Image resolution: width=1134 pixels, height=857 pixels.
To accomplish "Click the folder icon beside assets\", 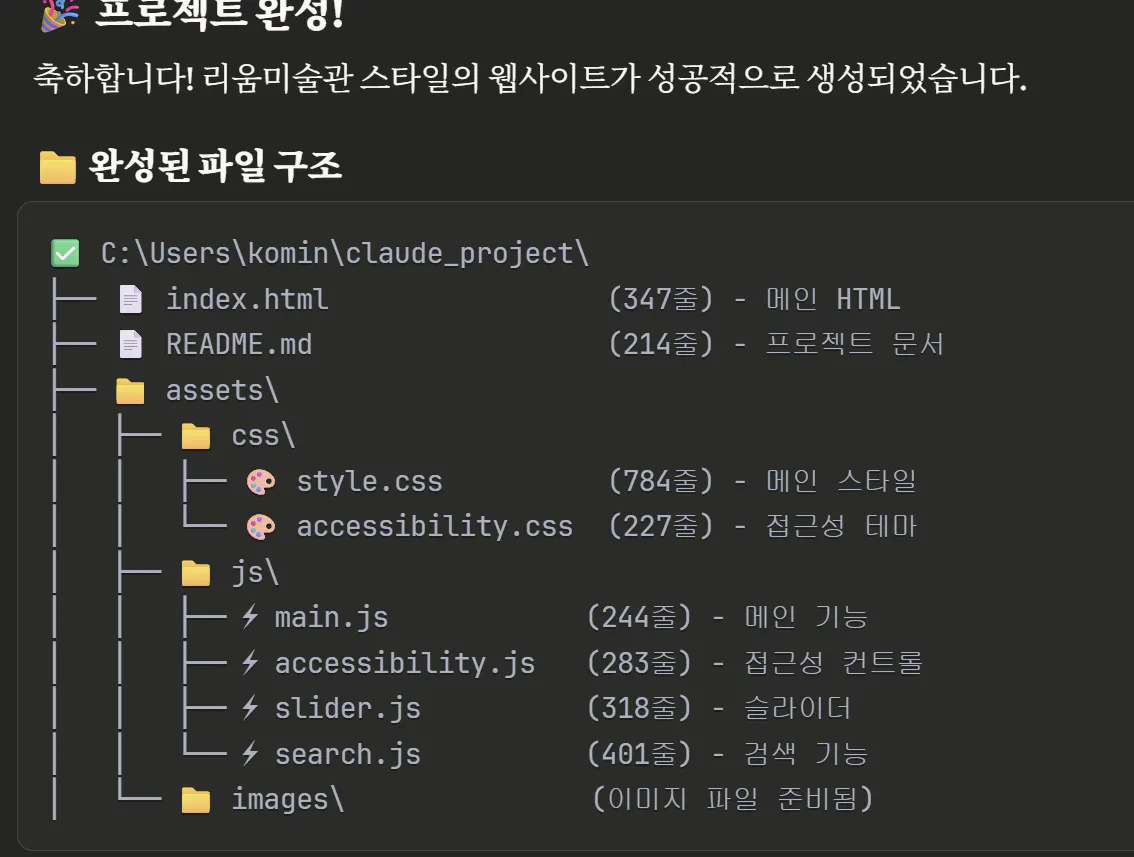I will (130, 391).
